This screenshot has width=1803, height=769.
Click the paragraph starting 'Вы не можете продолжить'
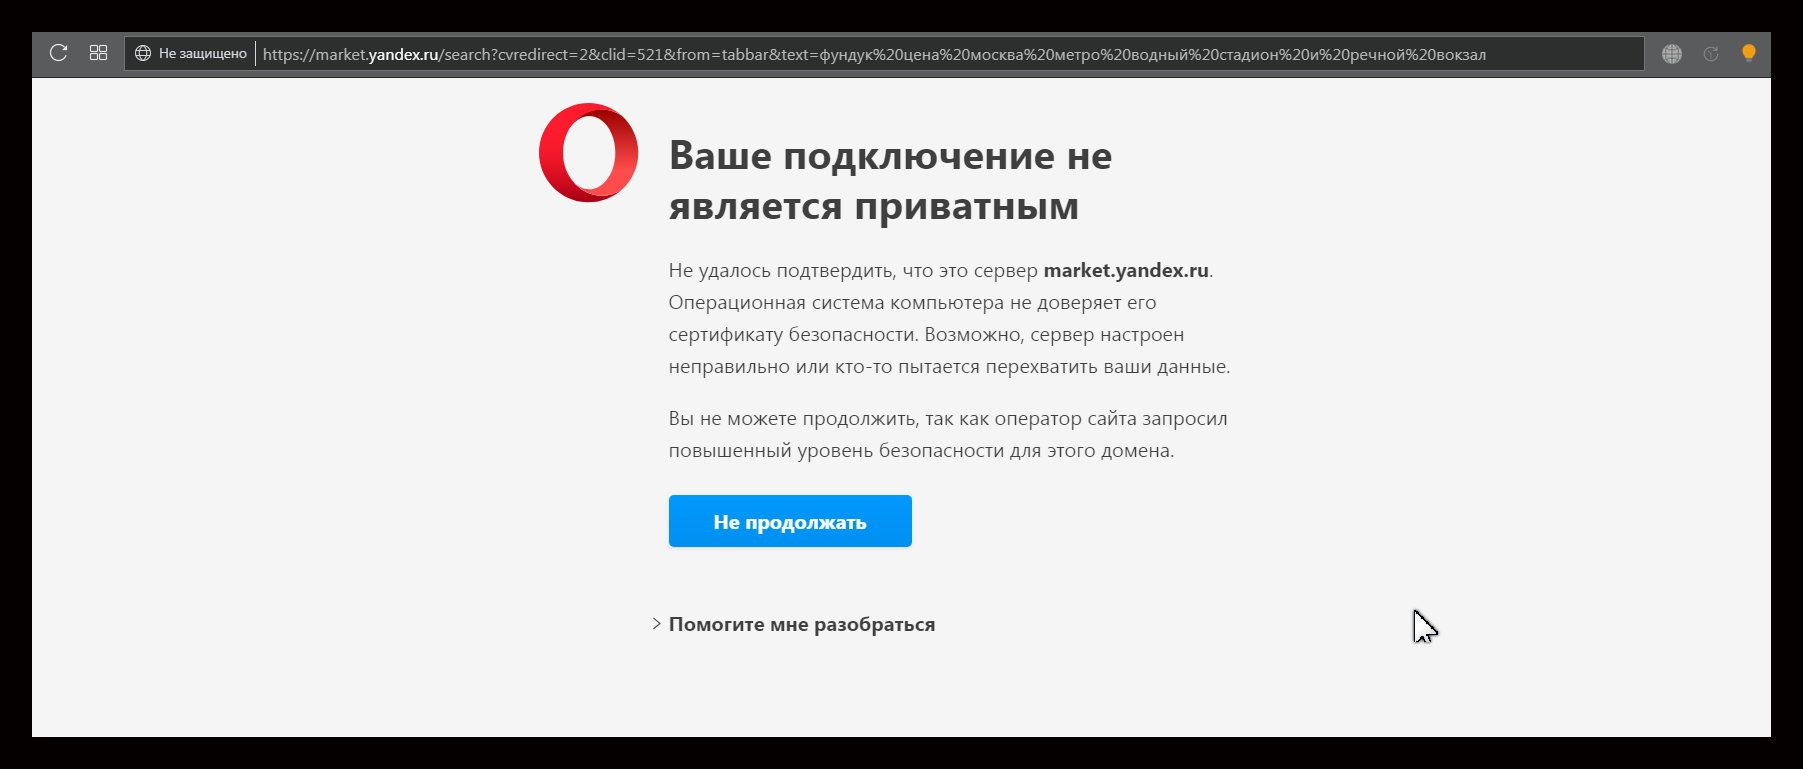pos(948,434)
